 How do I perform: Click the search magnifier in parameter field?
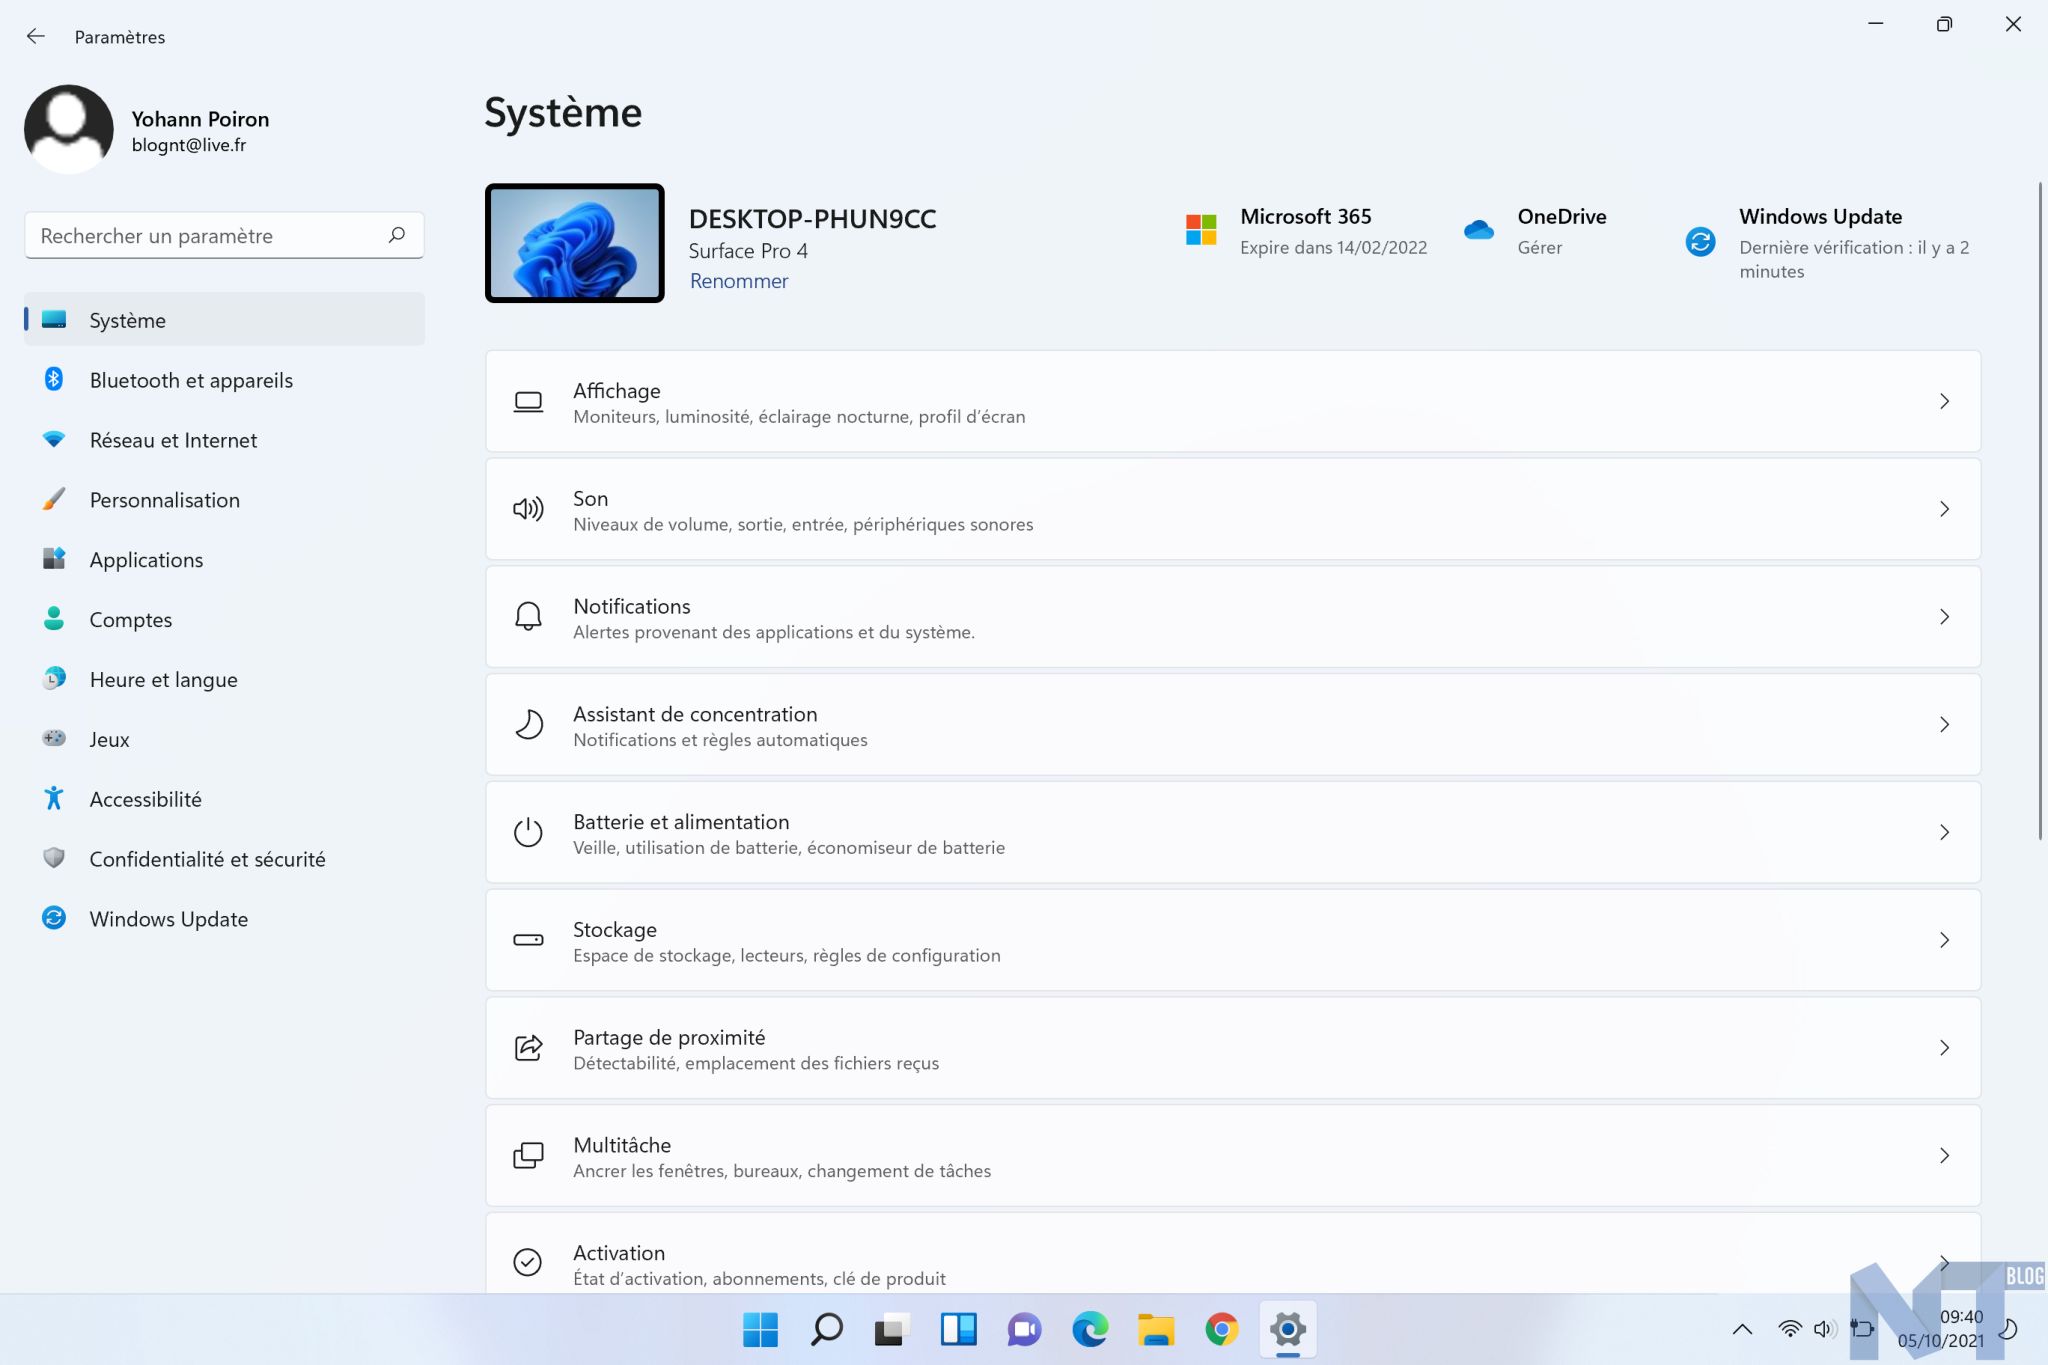397,235
